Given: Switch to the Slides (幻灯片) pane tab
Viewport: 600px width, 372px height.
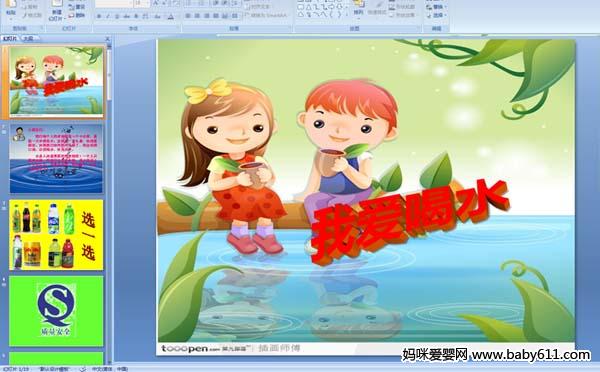Looking at the screenshot, I should [10, 38].
